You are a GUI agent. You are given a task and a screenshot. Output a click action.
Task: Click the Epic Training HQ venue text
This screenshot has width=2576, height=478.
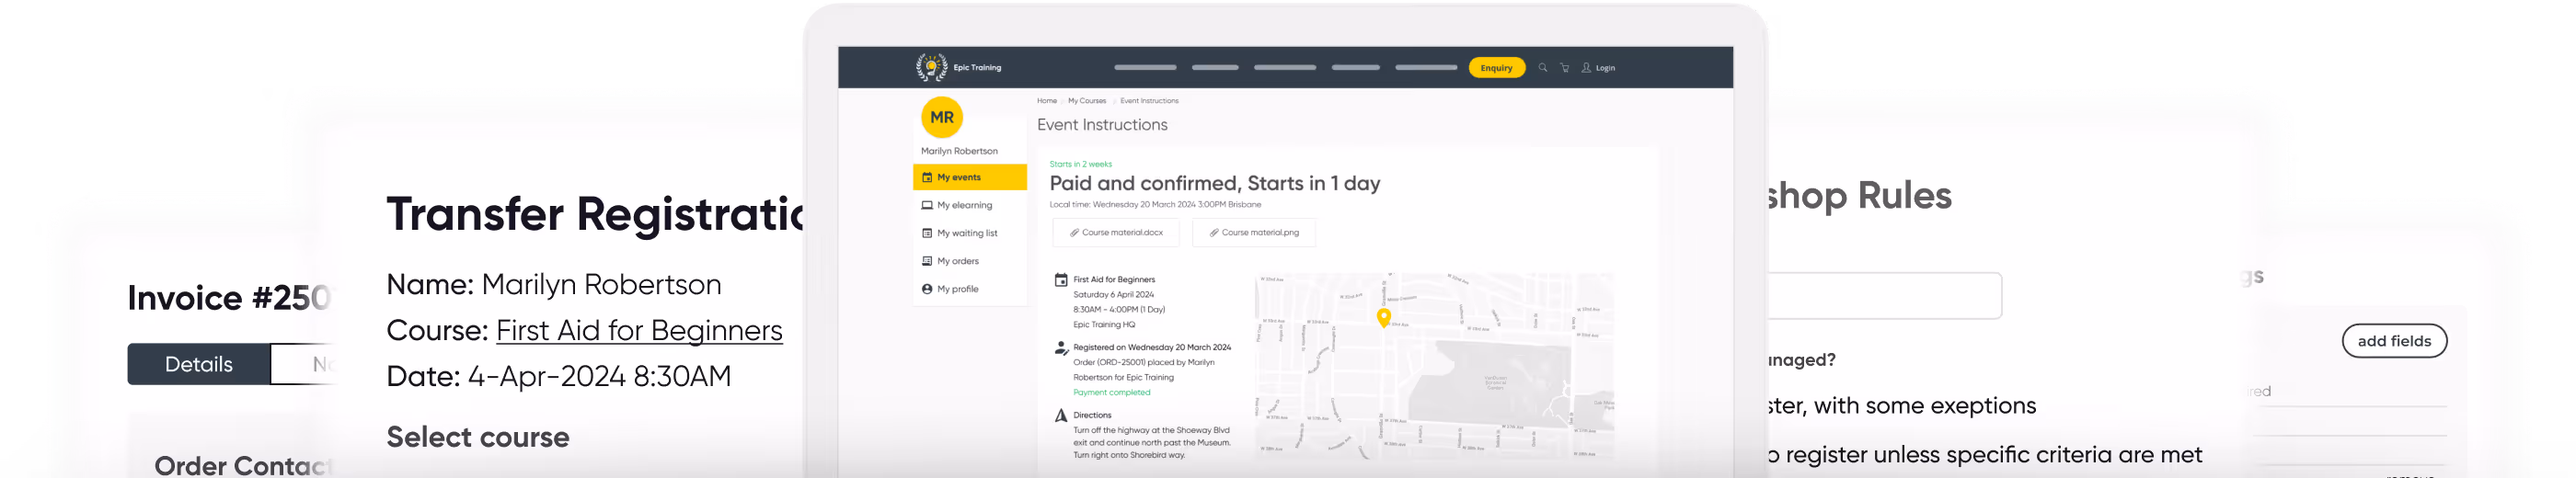[x=1104, y=325]
